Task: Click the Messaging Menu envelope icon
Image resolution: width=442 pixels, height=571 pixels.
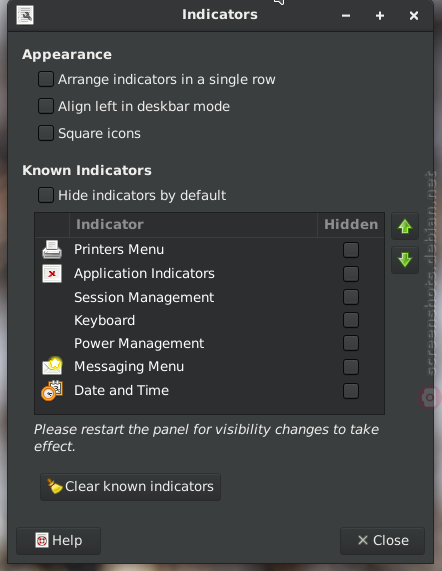Action: pyautogui.click(x=52, y=366)
